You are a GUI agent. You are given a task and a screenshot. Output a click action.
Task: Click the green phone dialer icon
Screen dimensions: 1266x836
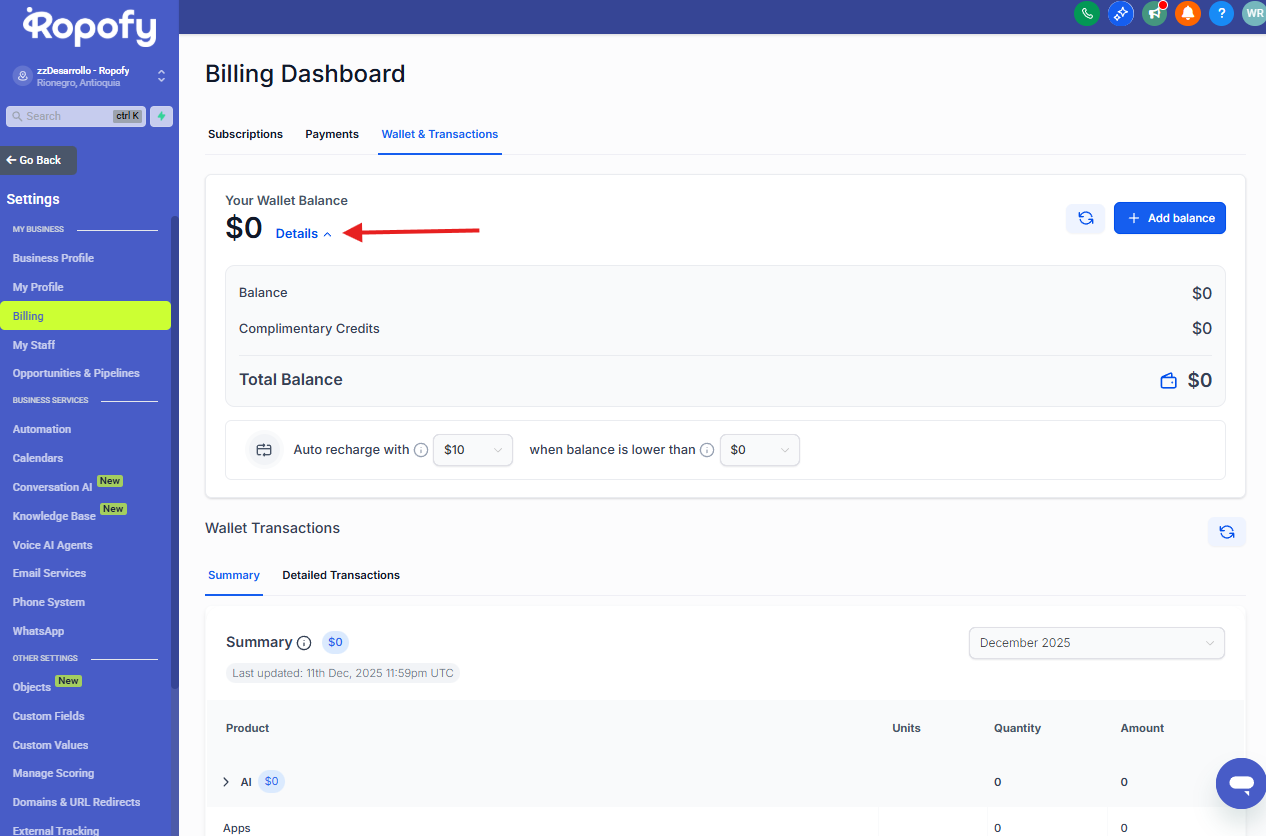pos(1086,14)
